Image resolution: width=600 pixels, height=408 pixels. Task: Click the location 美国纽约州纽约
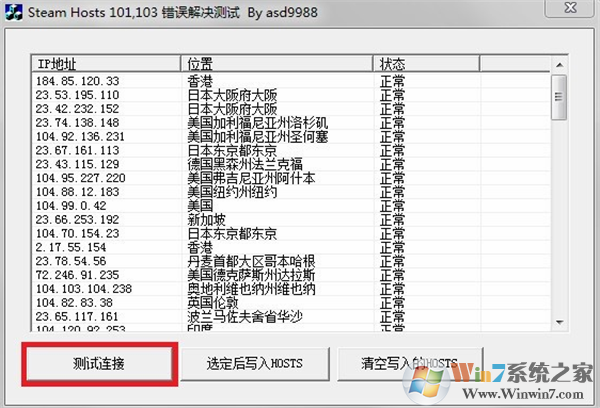[x=232, y=192]
